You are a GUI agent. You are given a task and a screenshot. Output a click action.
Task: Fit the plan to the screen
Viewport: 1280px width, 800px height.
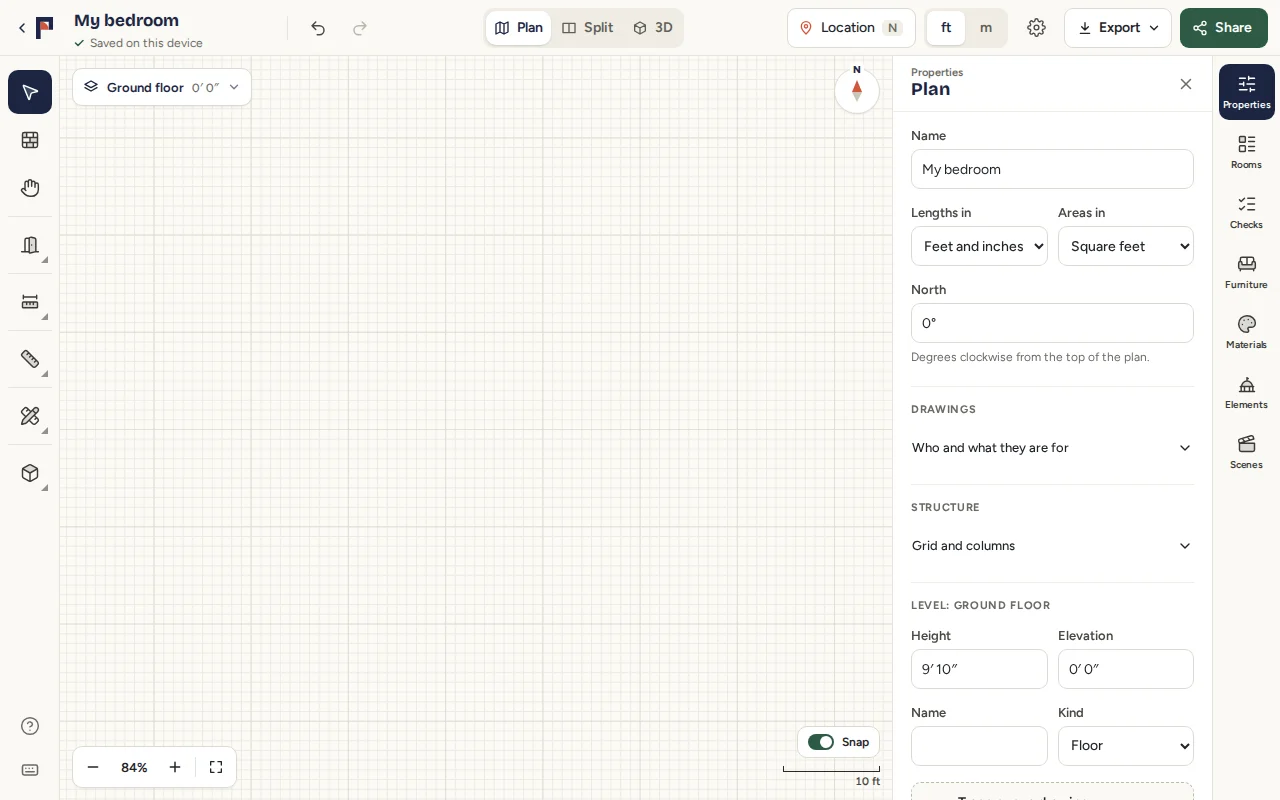pos(216,767)
